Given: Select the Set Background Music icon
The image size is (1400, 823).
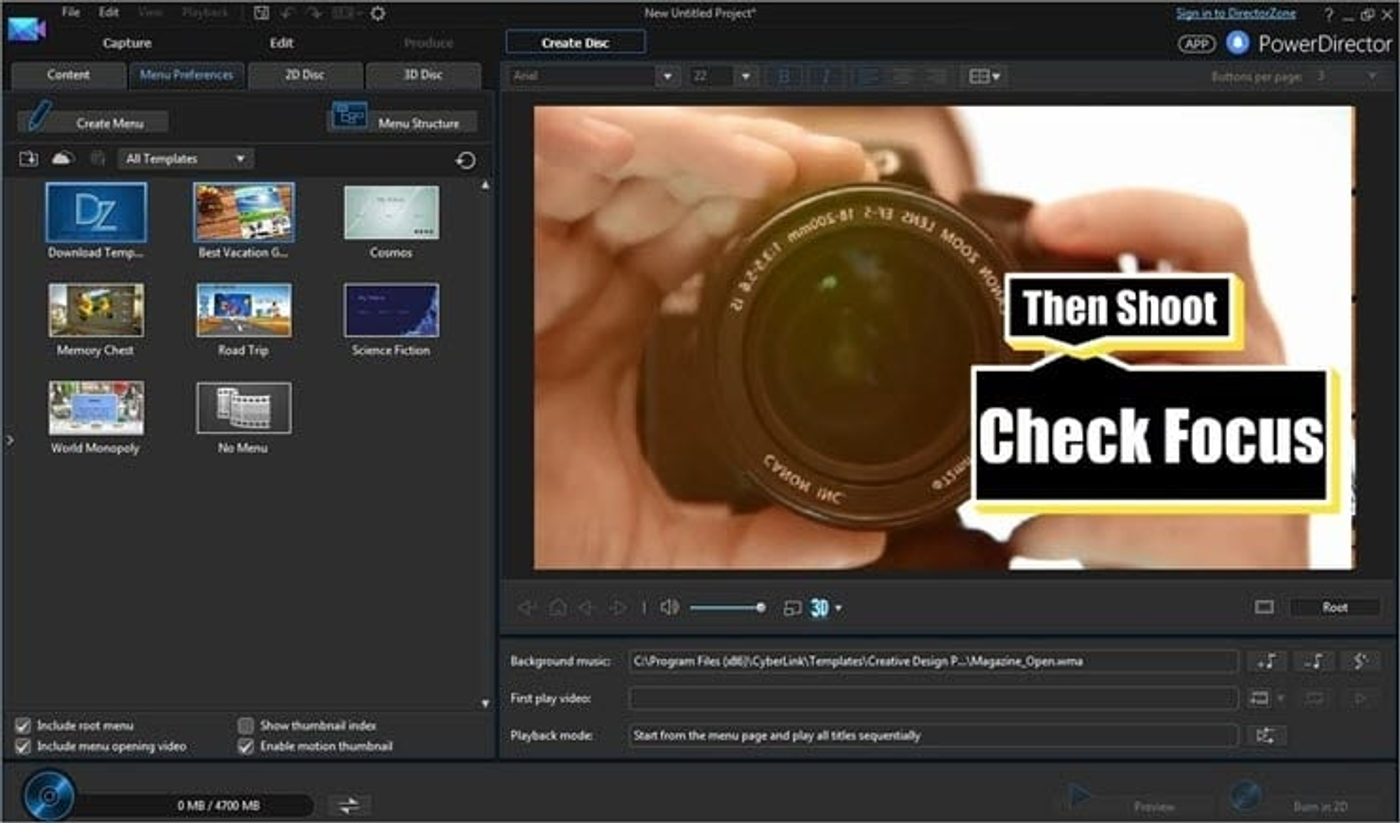Looking at the screenshot, I should [x=1265, y=661].
